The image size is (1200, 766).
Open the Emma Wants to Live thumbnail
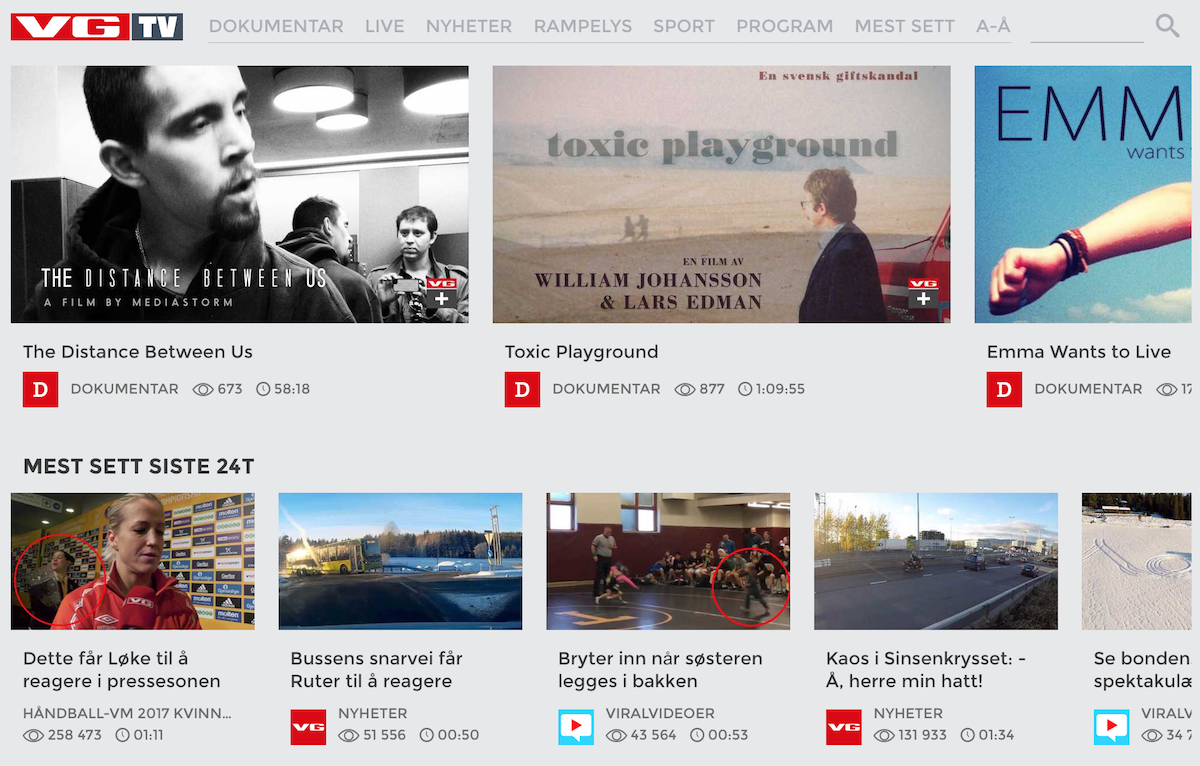[1085, 193]
